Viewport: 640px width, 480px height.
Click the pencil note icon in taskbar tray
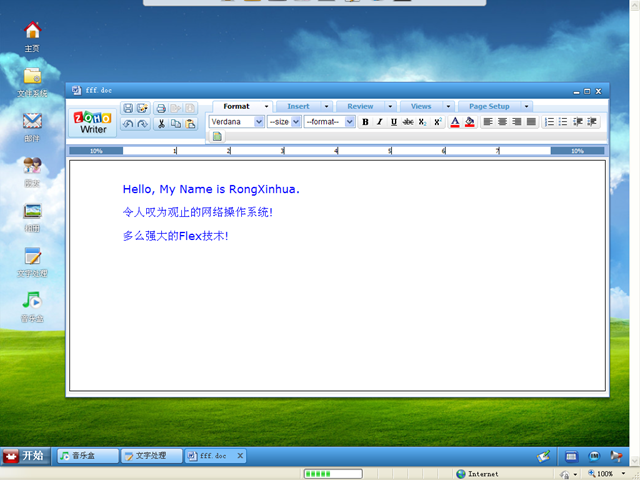(543, 456)
